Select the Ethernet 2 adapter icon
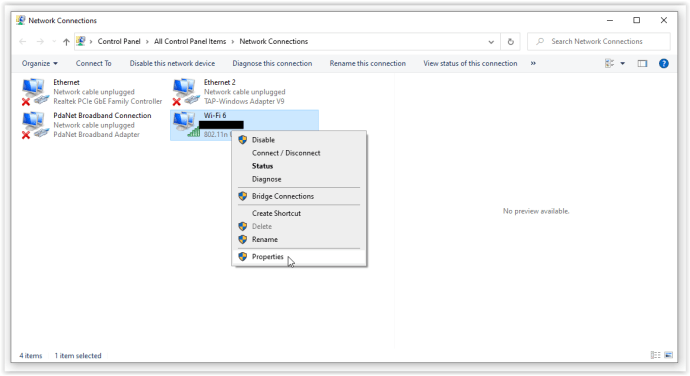The width and height of the screenshot is (690, 376). tap(185, 92)
